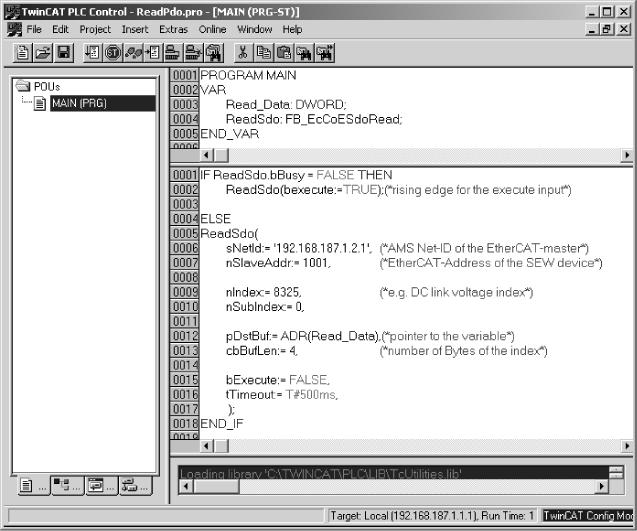Click the END_VAR line
637x531 pixels.
click(230, 134)
